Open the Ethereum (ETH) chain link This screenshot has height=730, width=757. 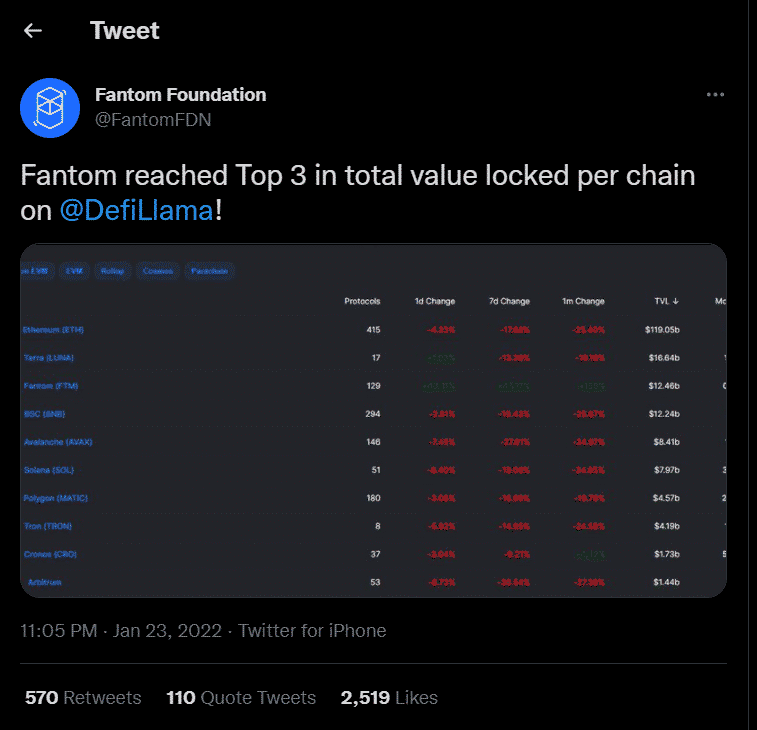pos(55,329)
